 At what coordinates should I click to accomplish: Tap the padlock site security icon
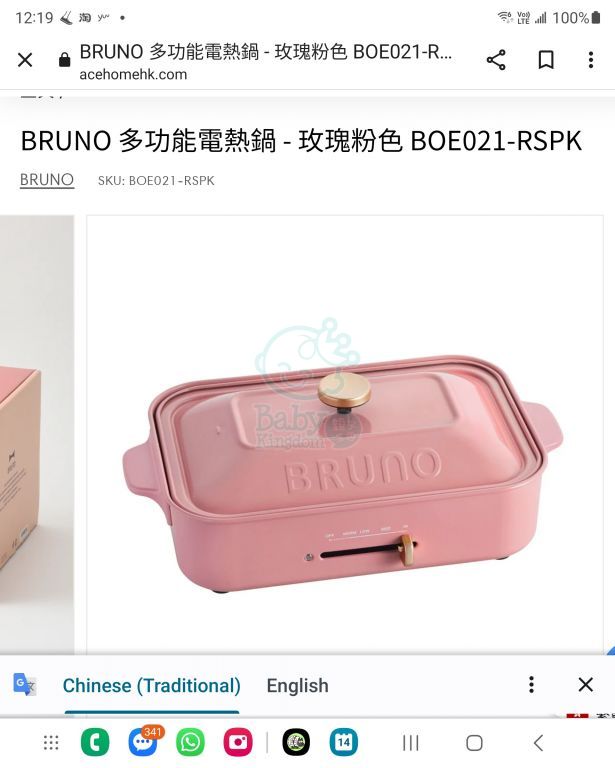click(64, 60)
